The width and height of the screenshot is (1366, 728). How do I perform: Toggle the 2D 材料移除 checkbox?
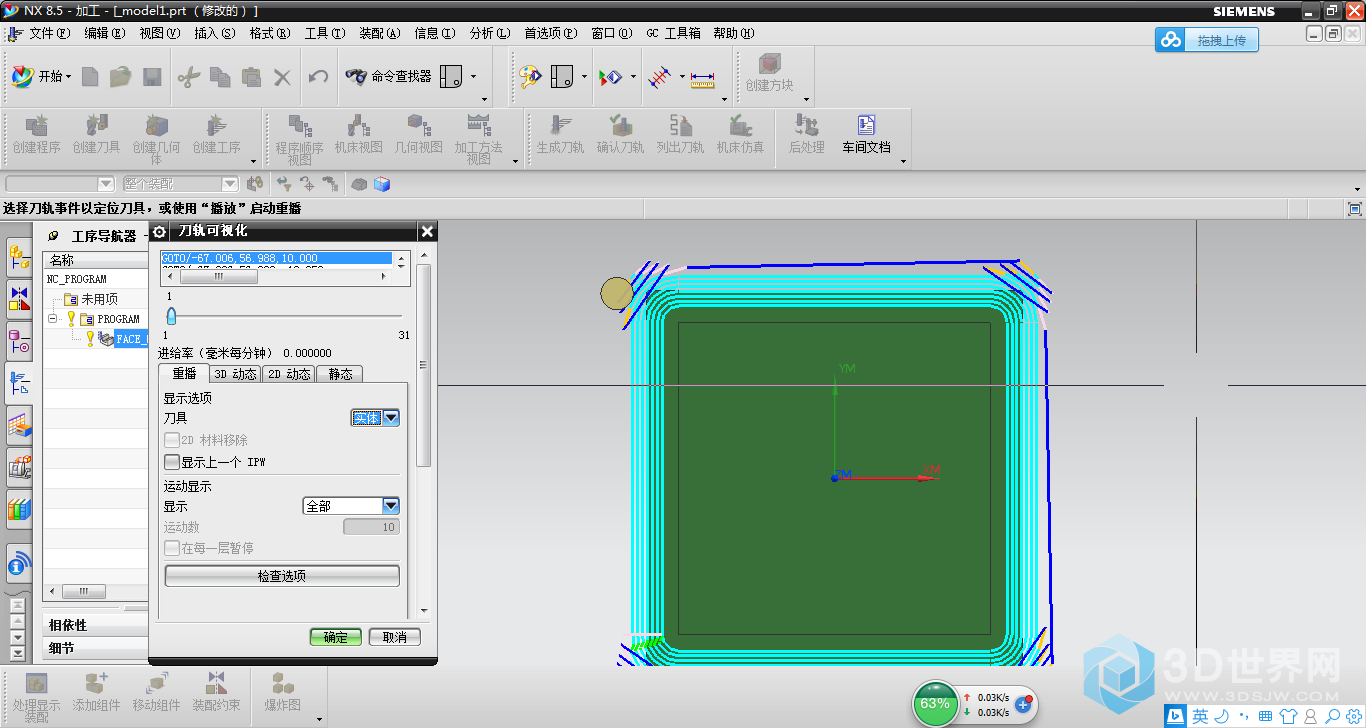(x=173, y=440)
